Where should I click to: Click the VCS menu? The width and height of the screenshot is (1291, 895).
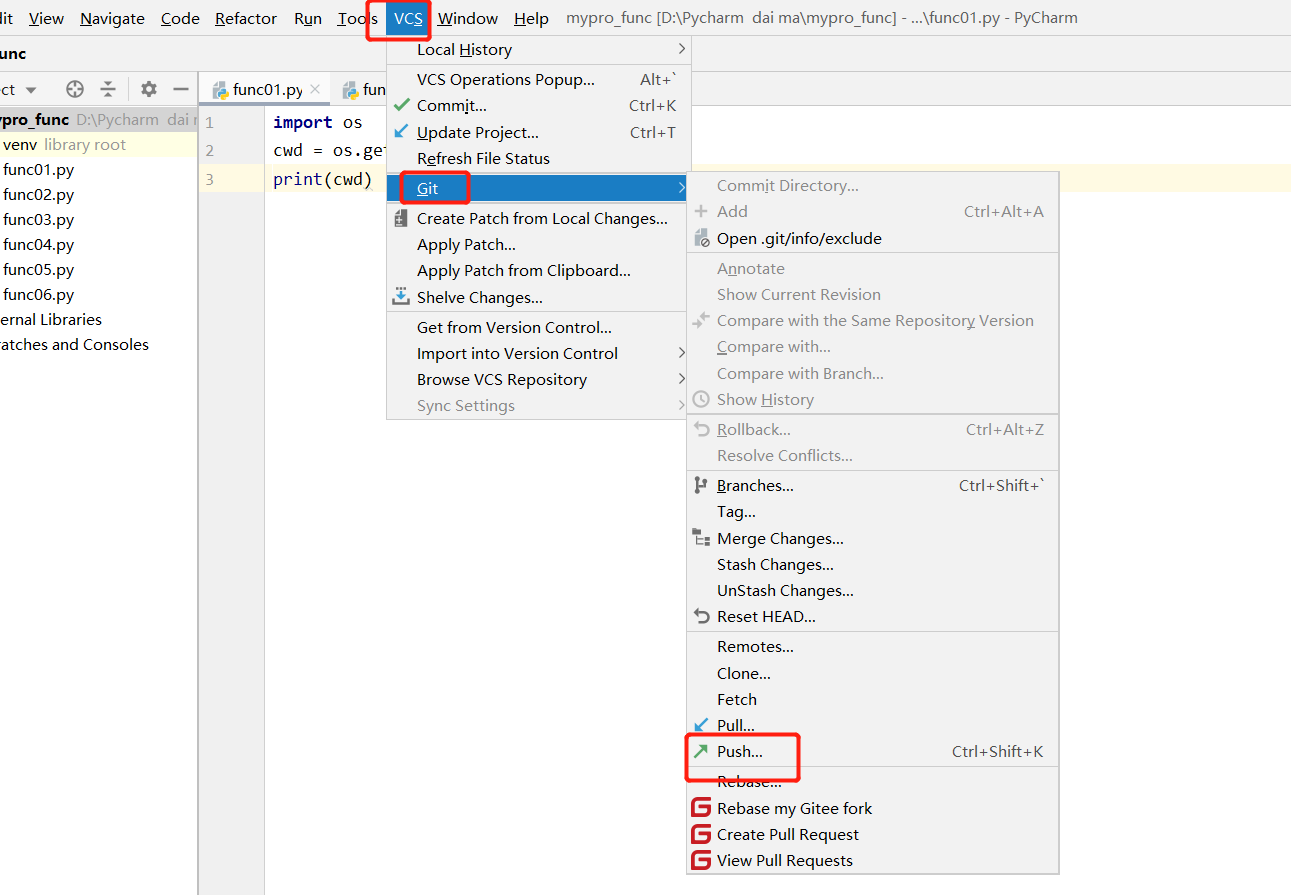point(408,18)
